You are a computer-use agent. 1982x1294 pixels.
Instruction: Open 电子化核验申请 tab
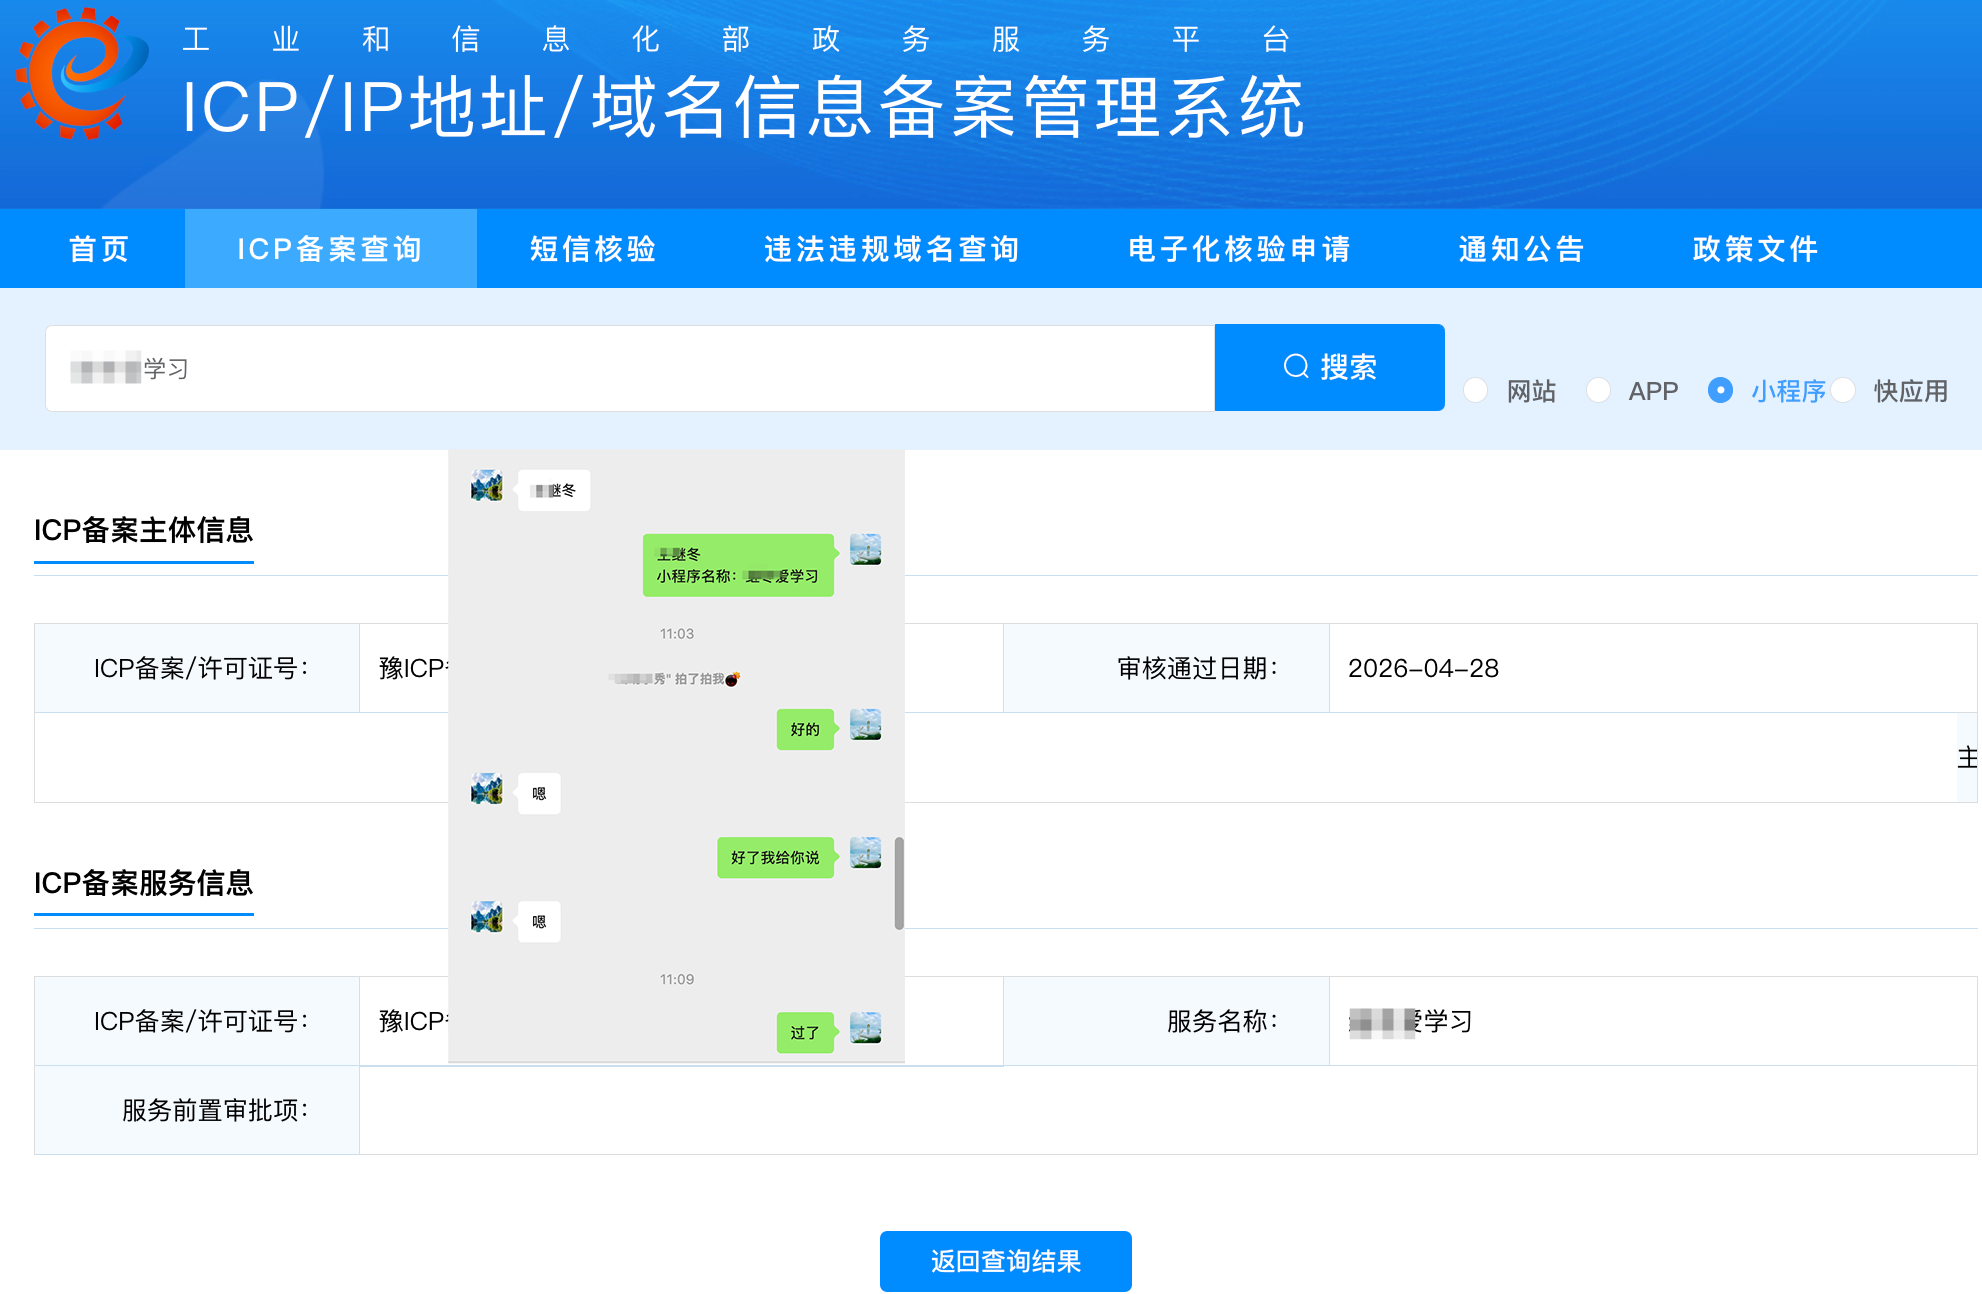(x=1240, y=249)
